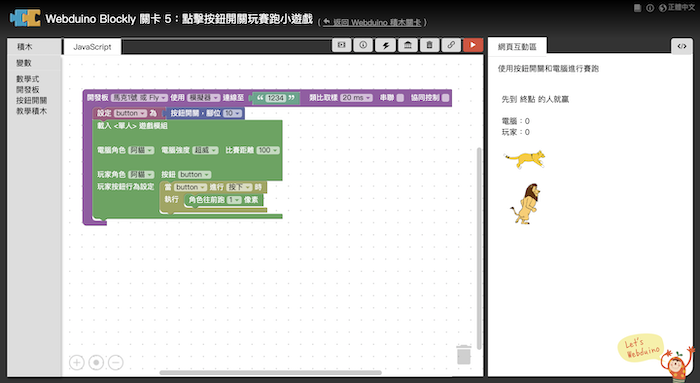Open the 電腦角色 character dropdown
This screenshot has width=700, height=383.
(141, 150)
